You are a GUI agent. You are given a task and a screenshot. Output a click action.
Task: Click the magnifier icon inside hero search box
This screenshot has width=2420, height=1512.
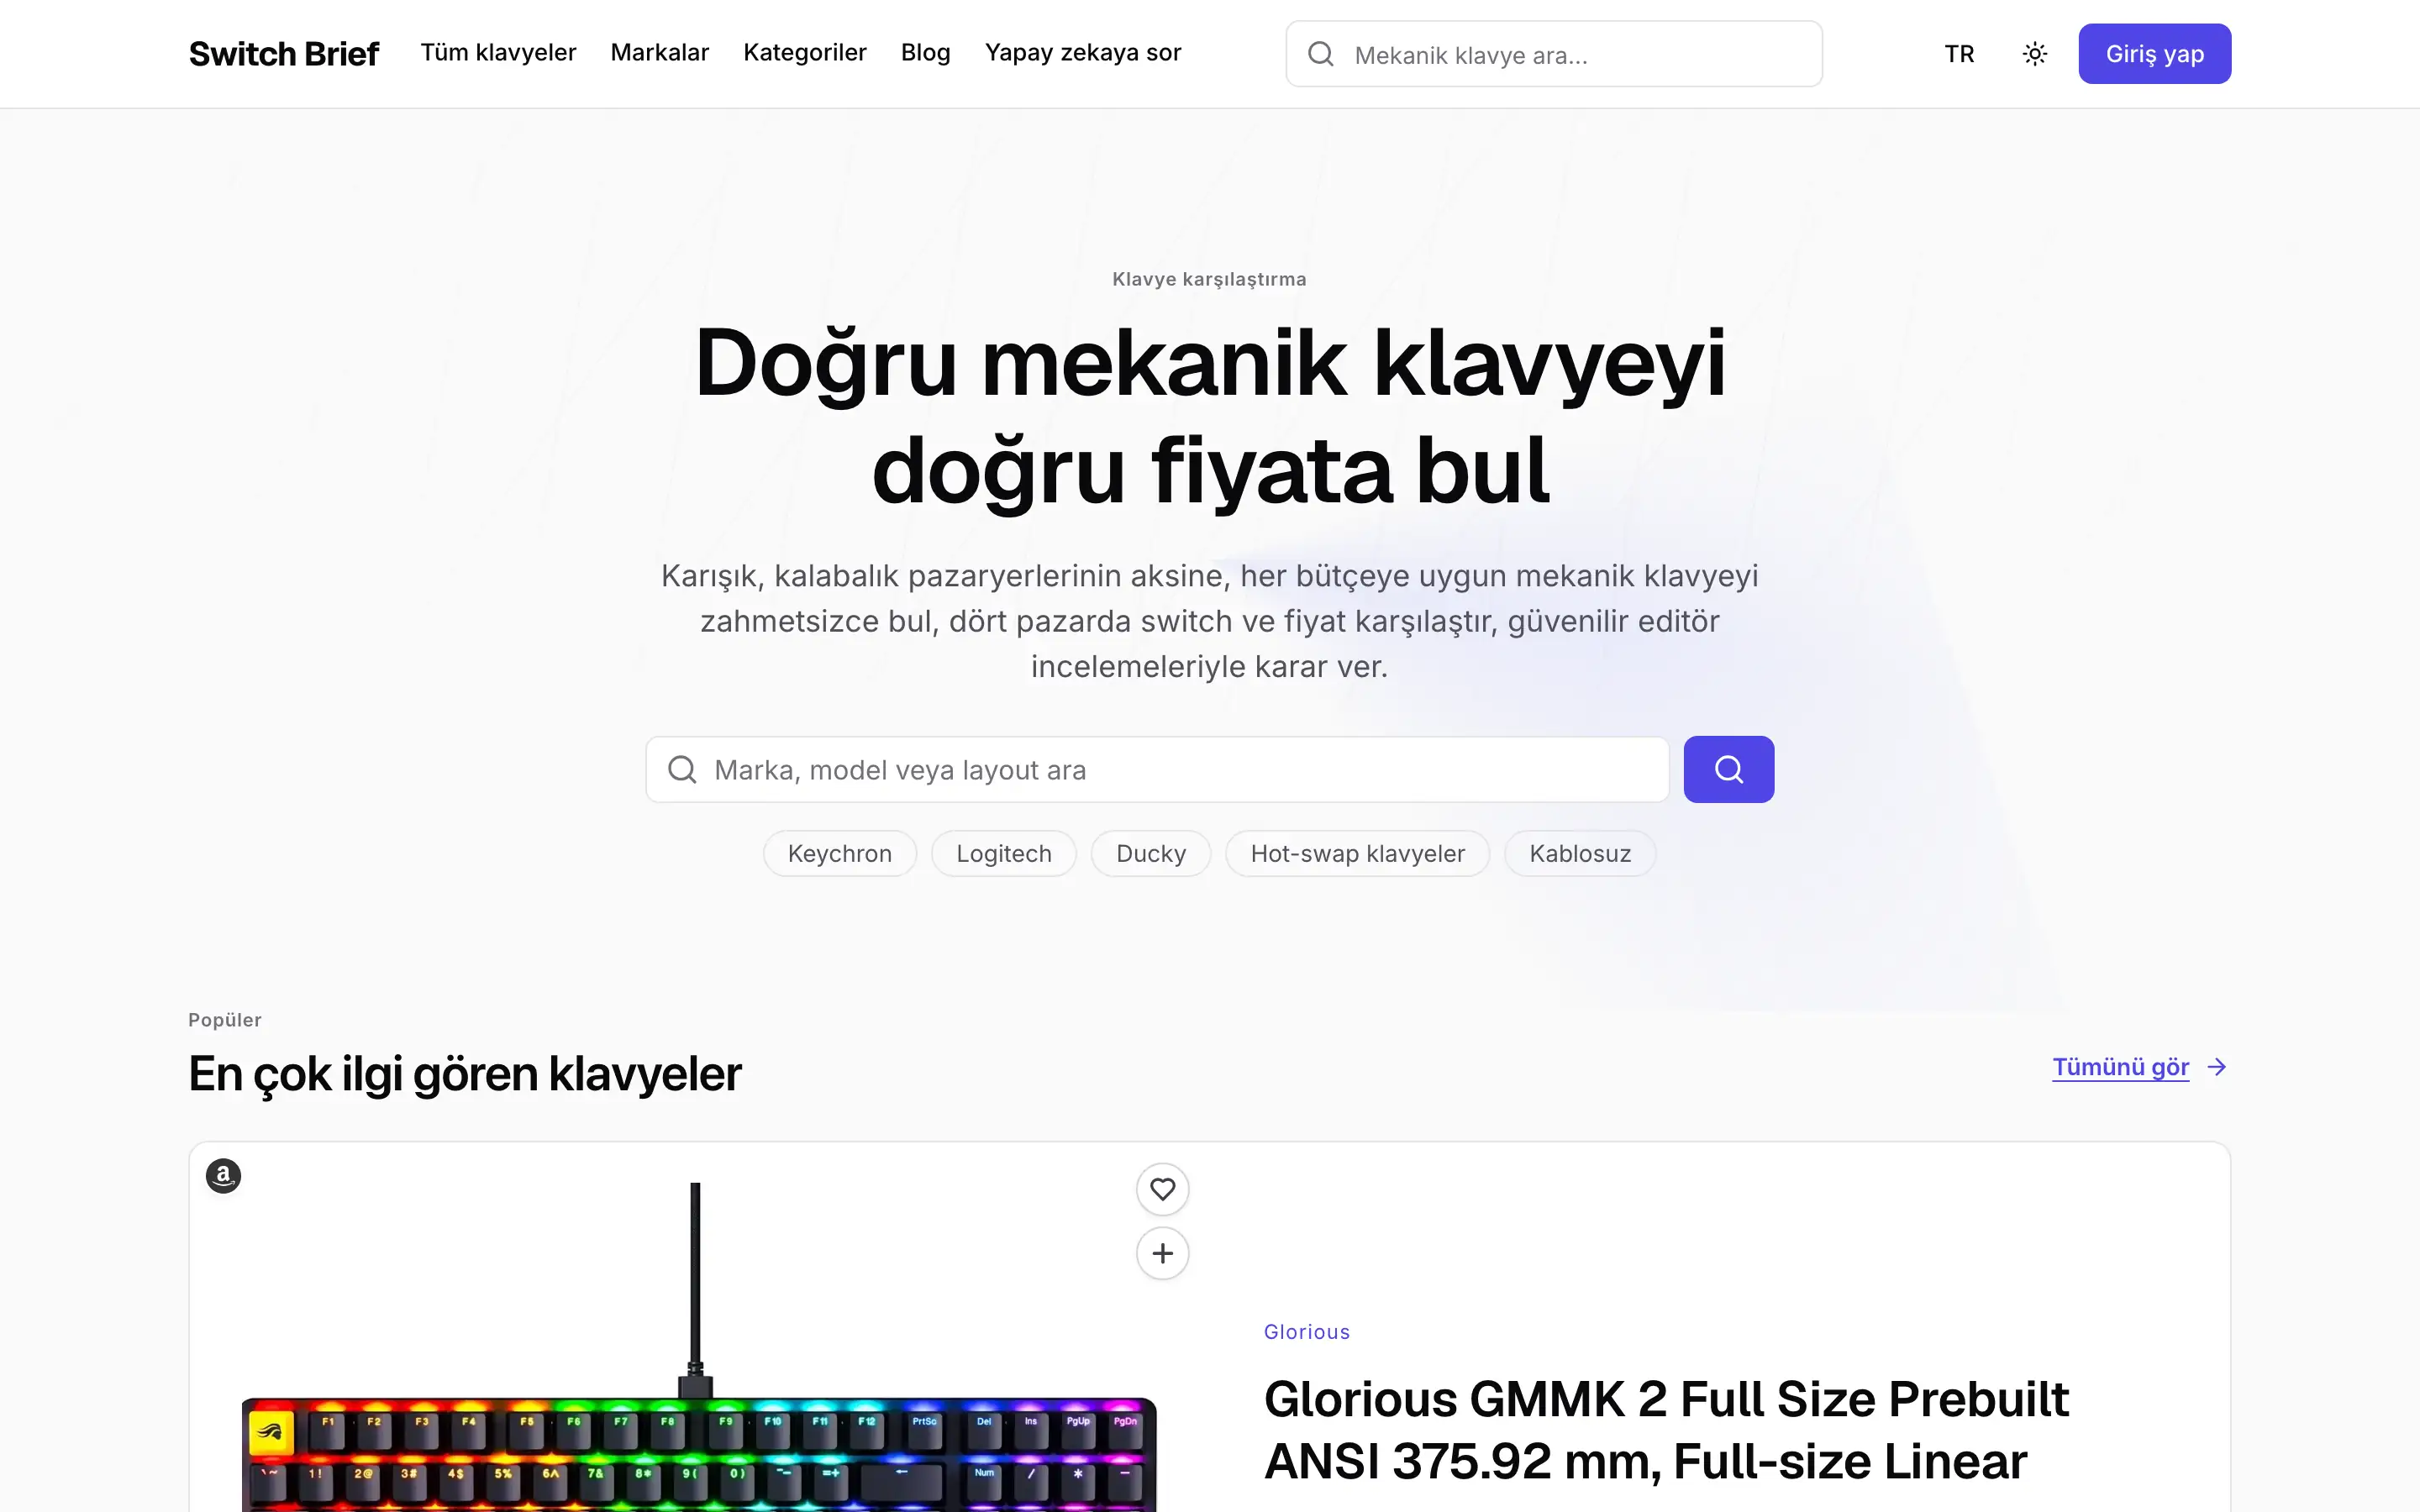682,769
